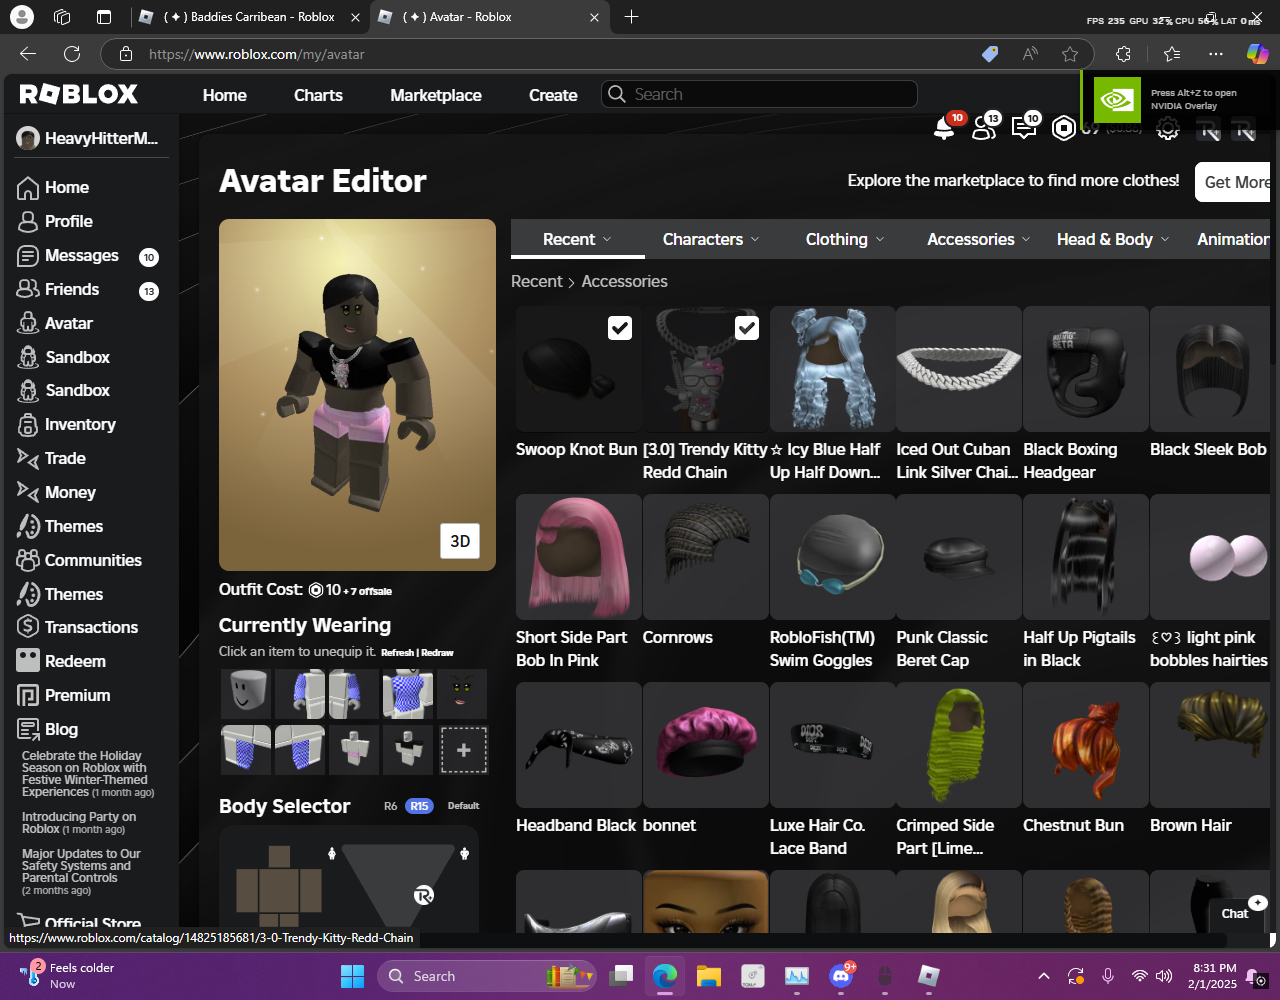Open Communities in the sidebar
Screen dimensions: 1280x1000
click(x=79, y=560)
